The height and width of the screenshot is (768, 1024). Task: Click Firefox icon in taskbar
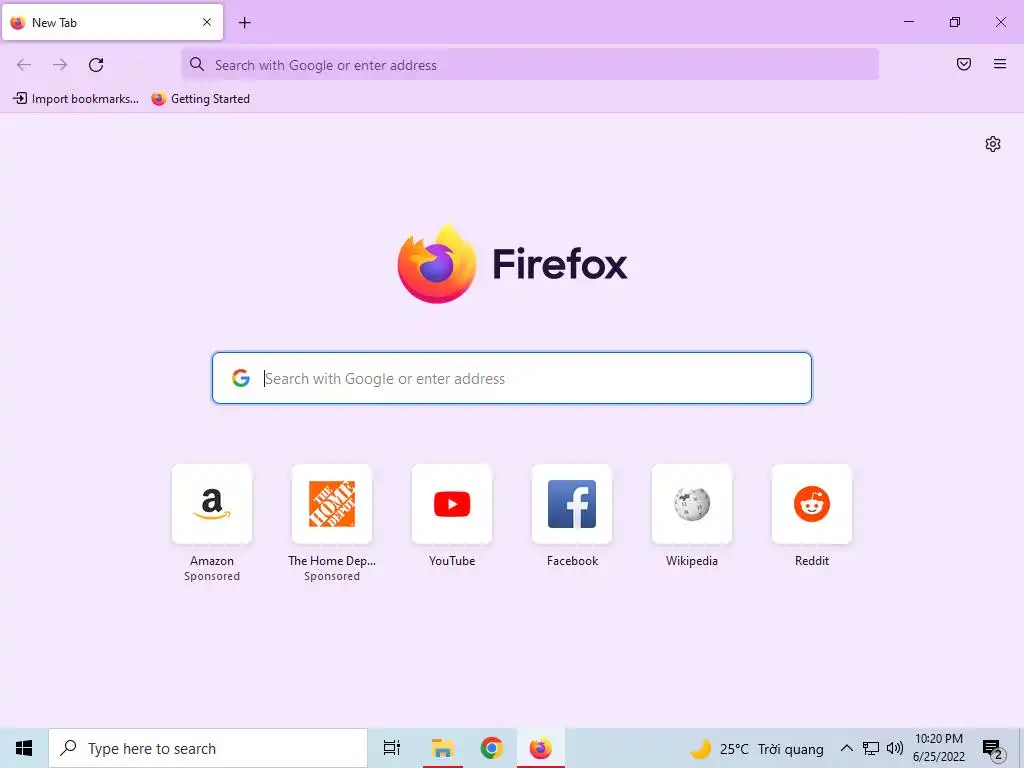click(x=540, y=748)
